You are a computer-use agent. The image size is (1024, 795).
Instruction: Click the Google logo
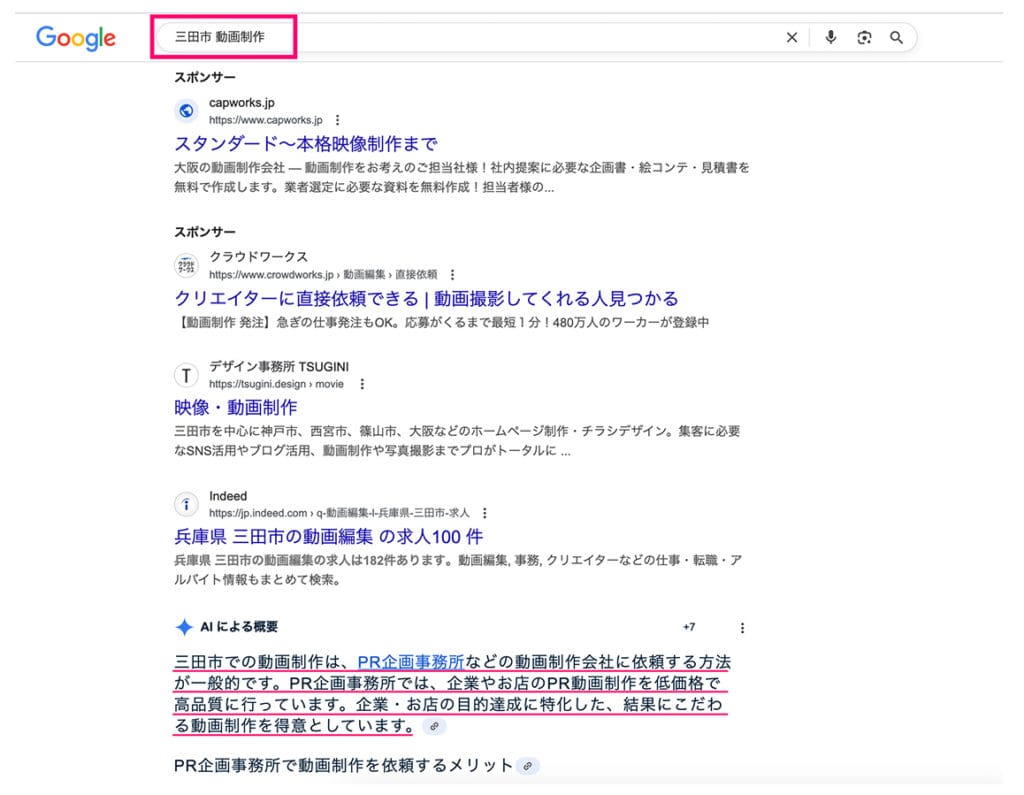(x=76, y=38)
